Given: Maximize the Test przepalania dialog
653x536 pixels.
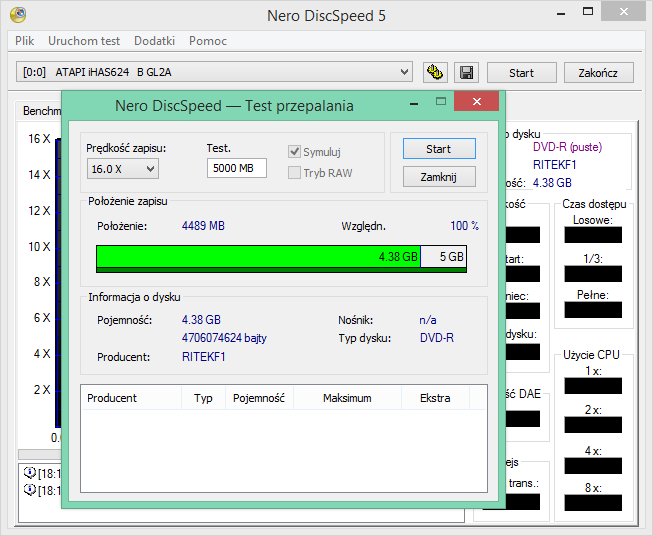Looking at the screenshot, I should [440, 103].
